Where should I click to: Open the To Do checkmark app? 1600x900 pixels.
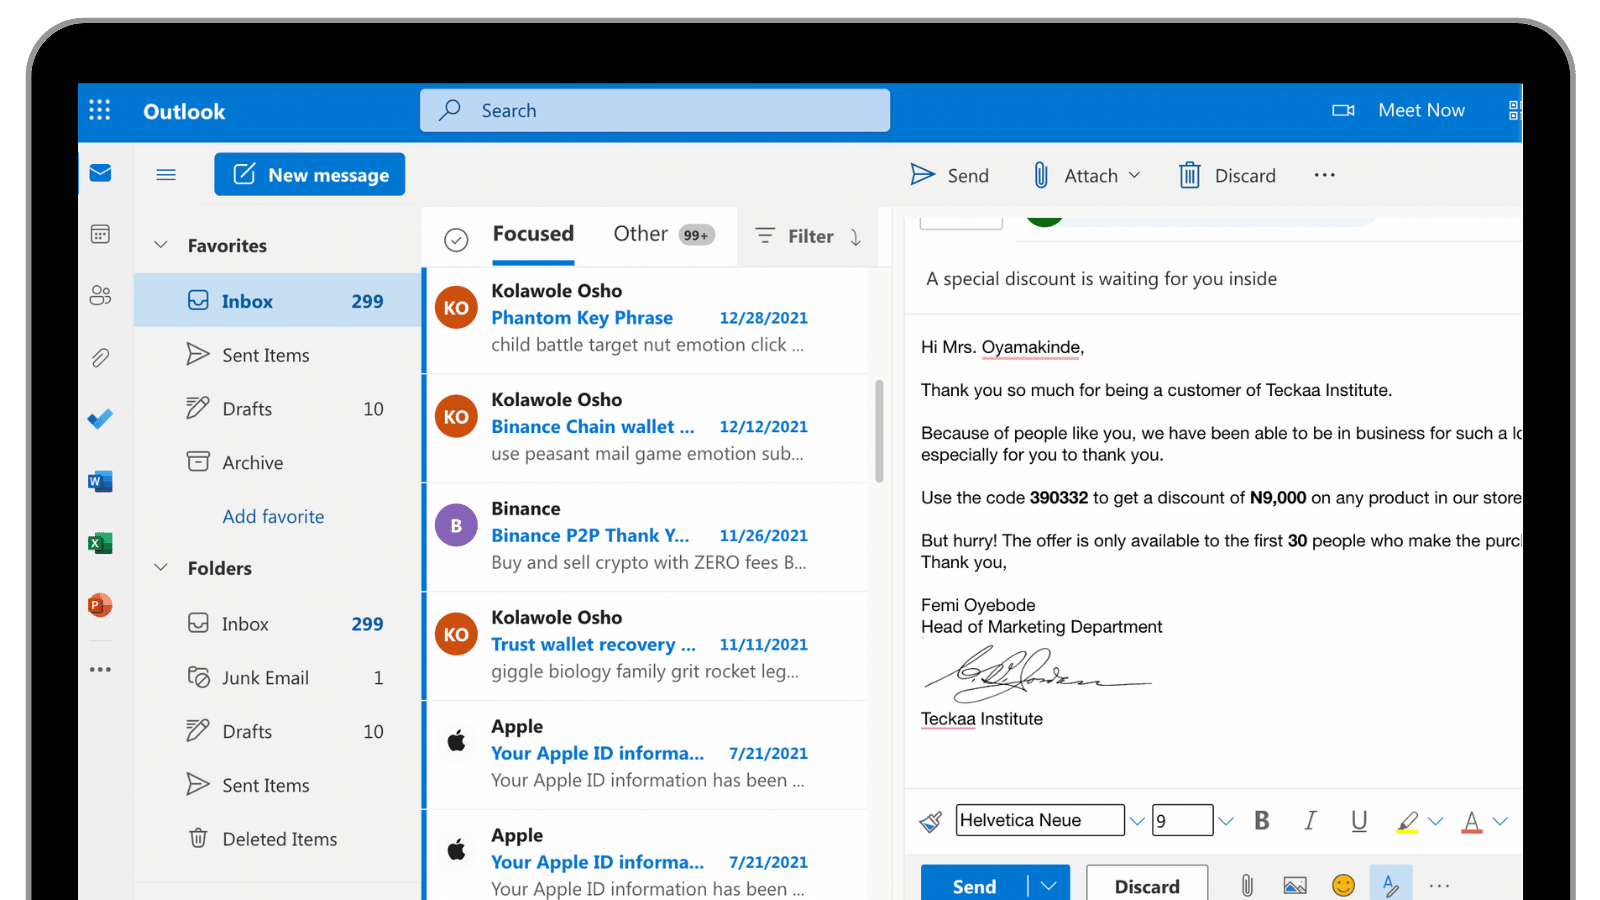100,419
